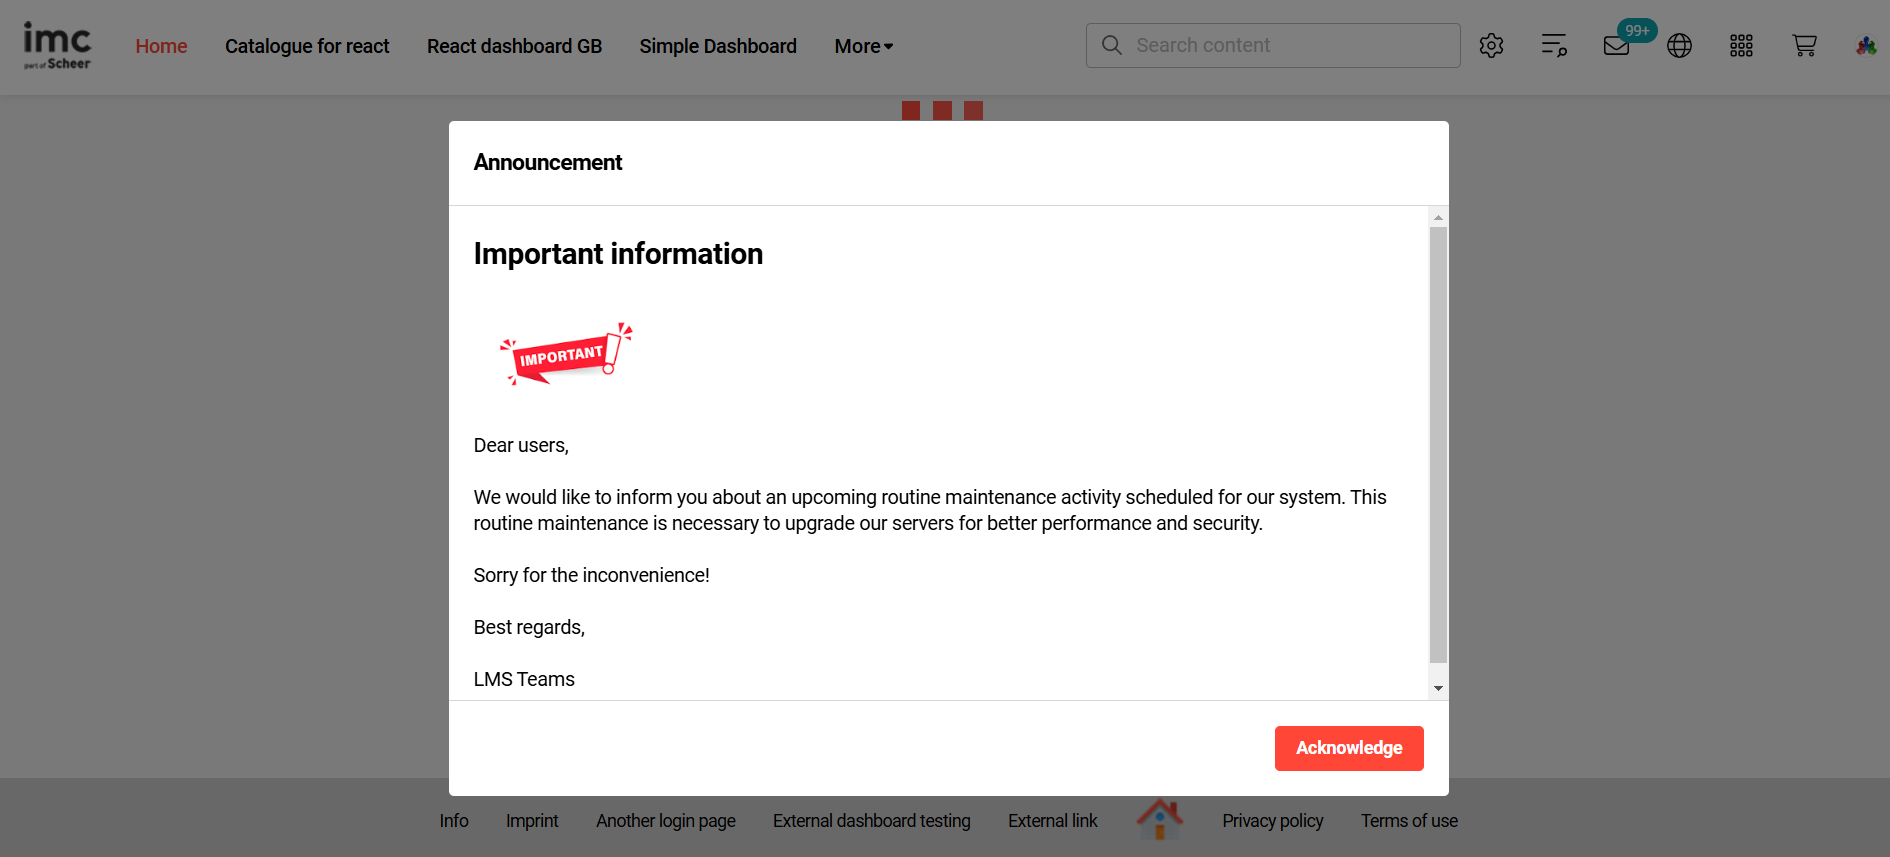
Task: Go to React dashboard GB
Action: [514, 46]
